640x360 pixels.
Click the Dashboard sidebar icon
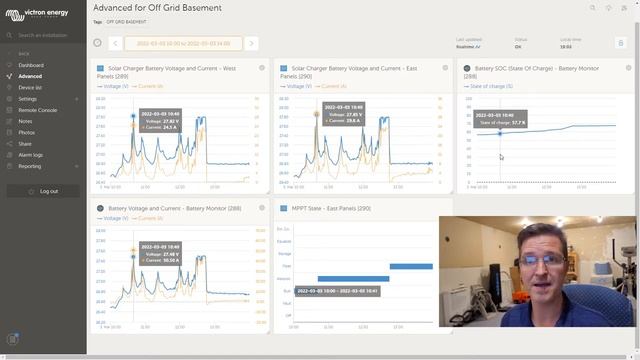9,65
